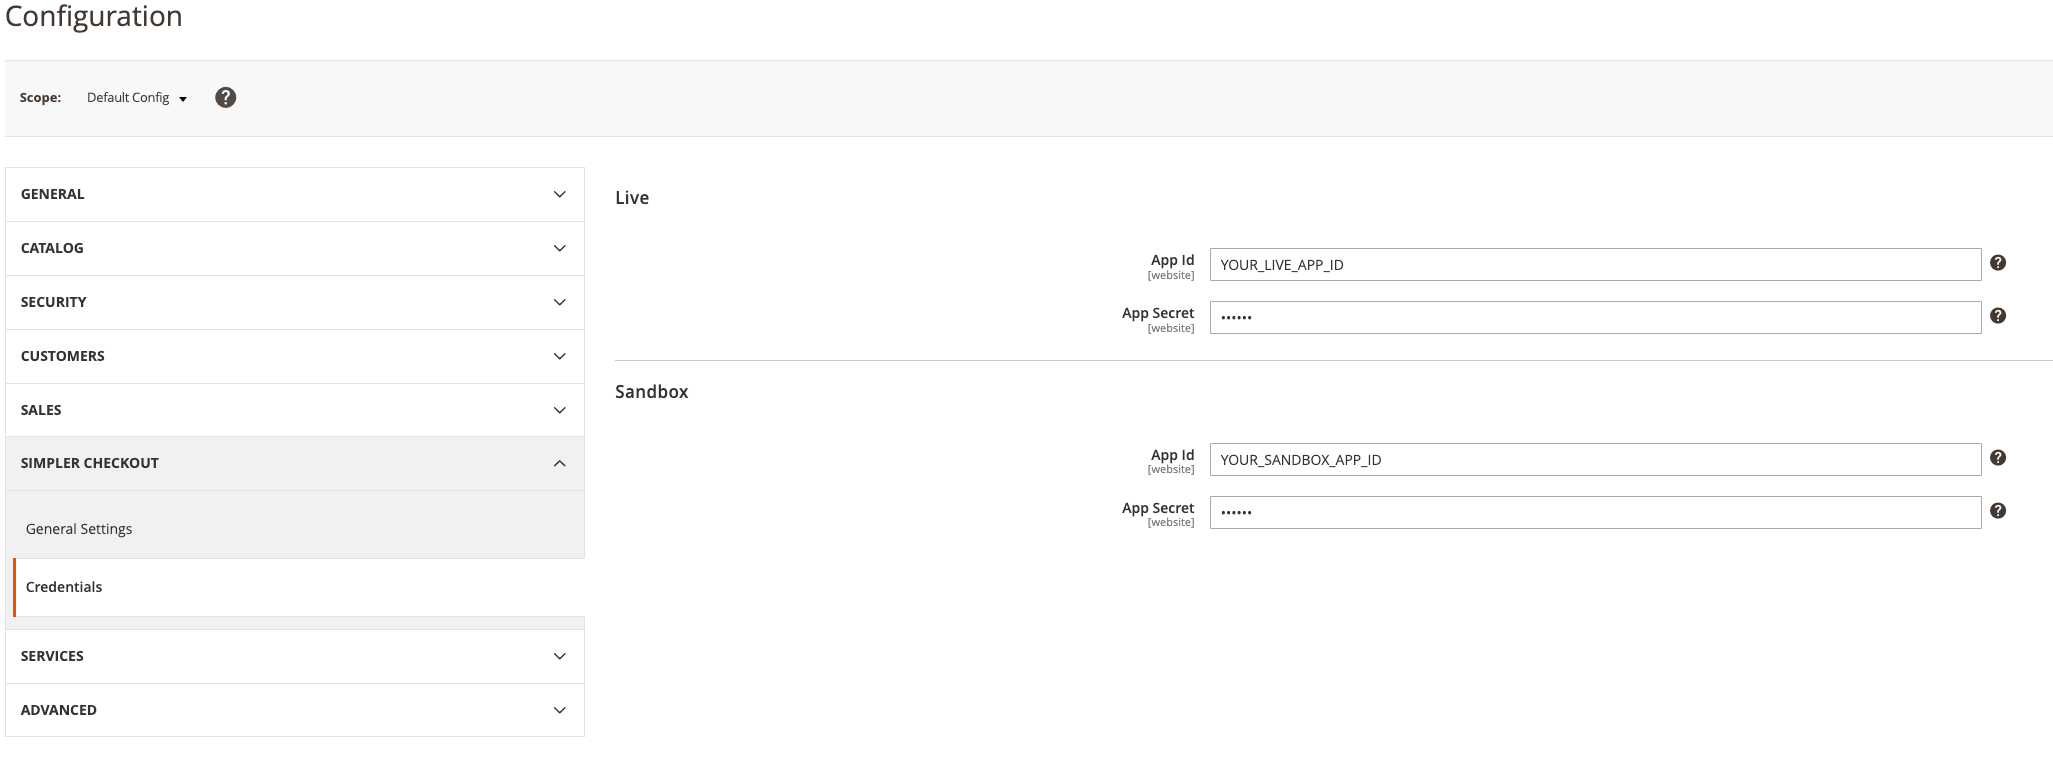Expand the Customers section chevron
Viewport: 2053px width, 764px height.
[x=560, y=356]
